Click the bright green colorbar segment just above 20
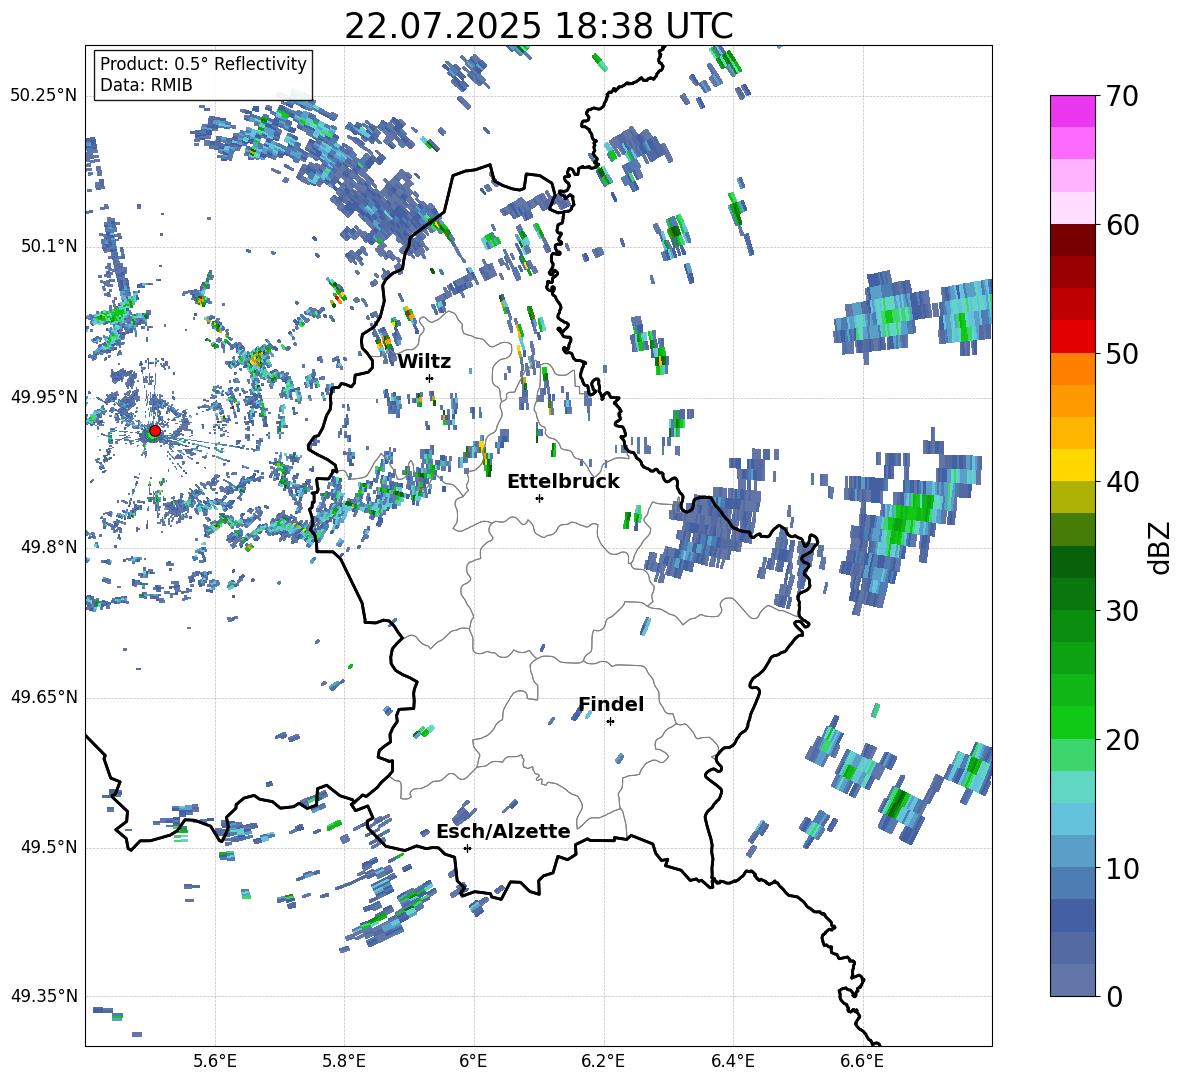Viewport: 1184px width, 1081px height. (x=1072, y=722)
